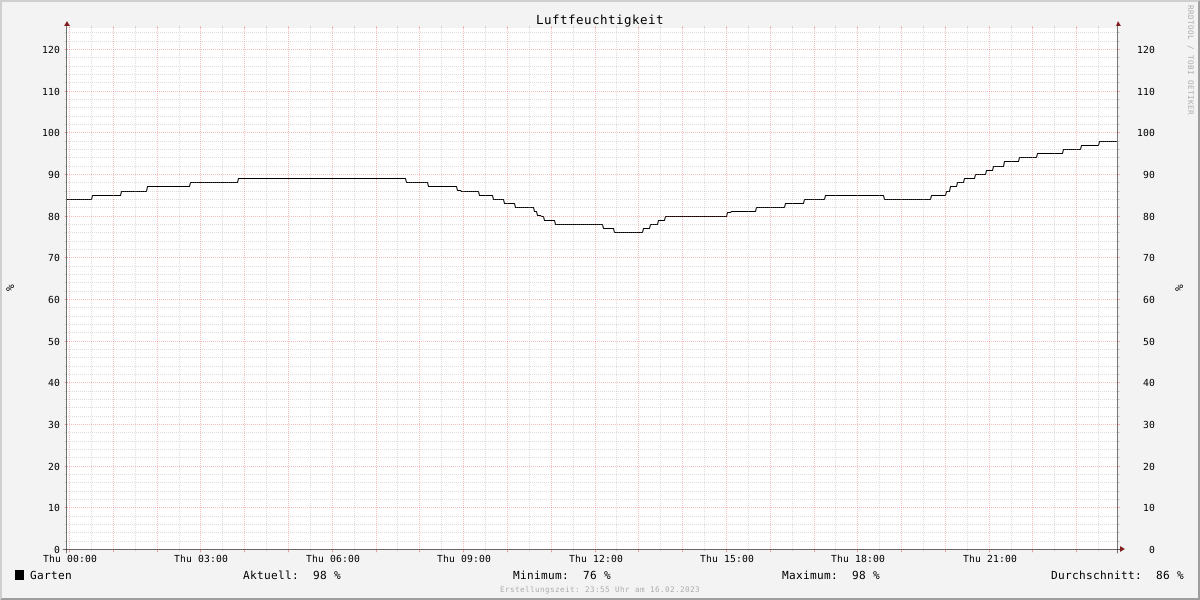The image size is (1200, 600).
Task: Click the 30 label on the left axis
Action: (x=54, y=424)
